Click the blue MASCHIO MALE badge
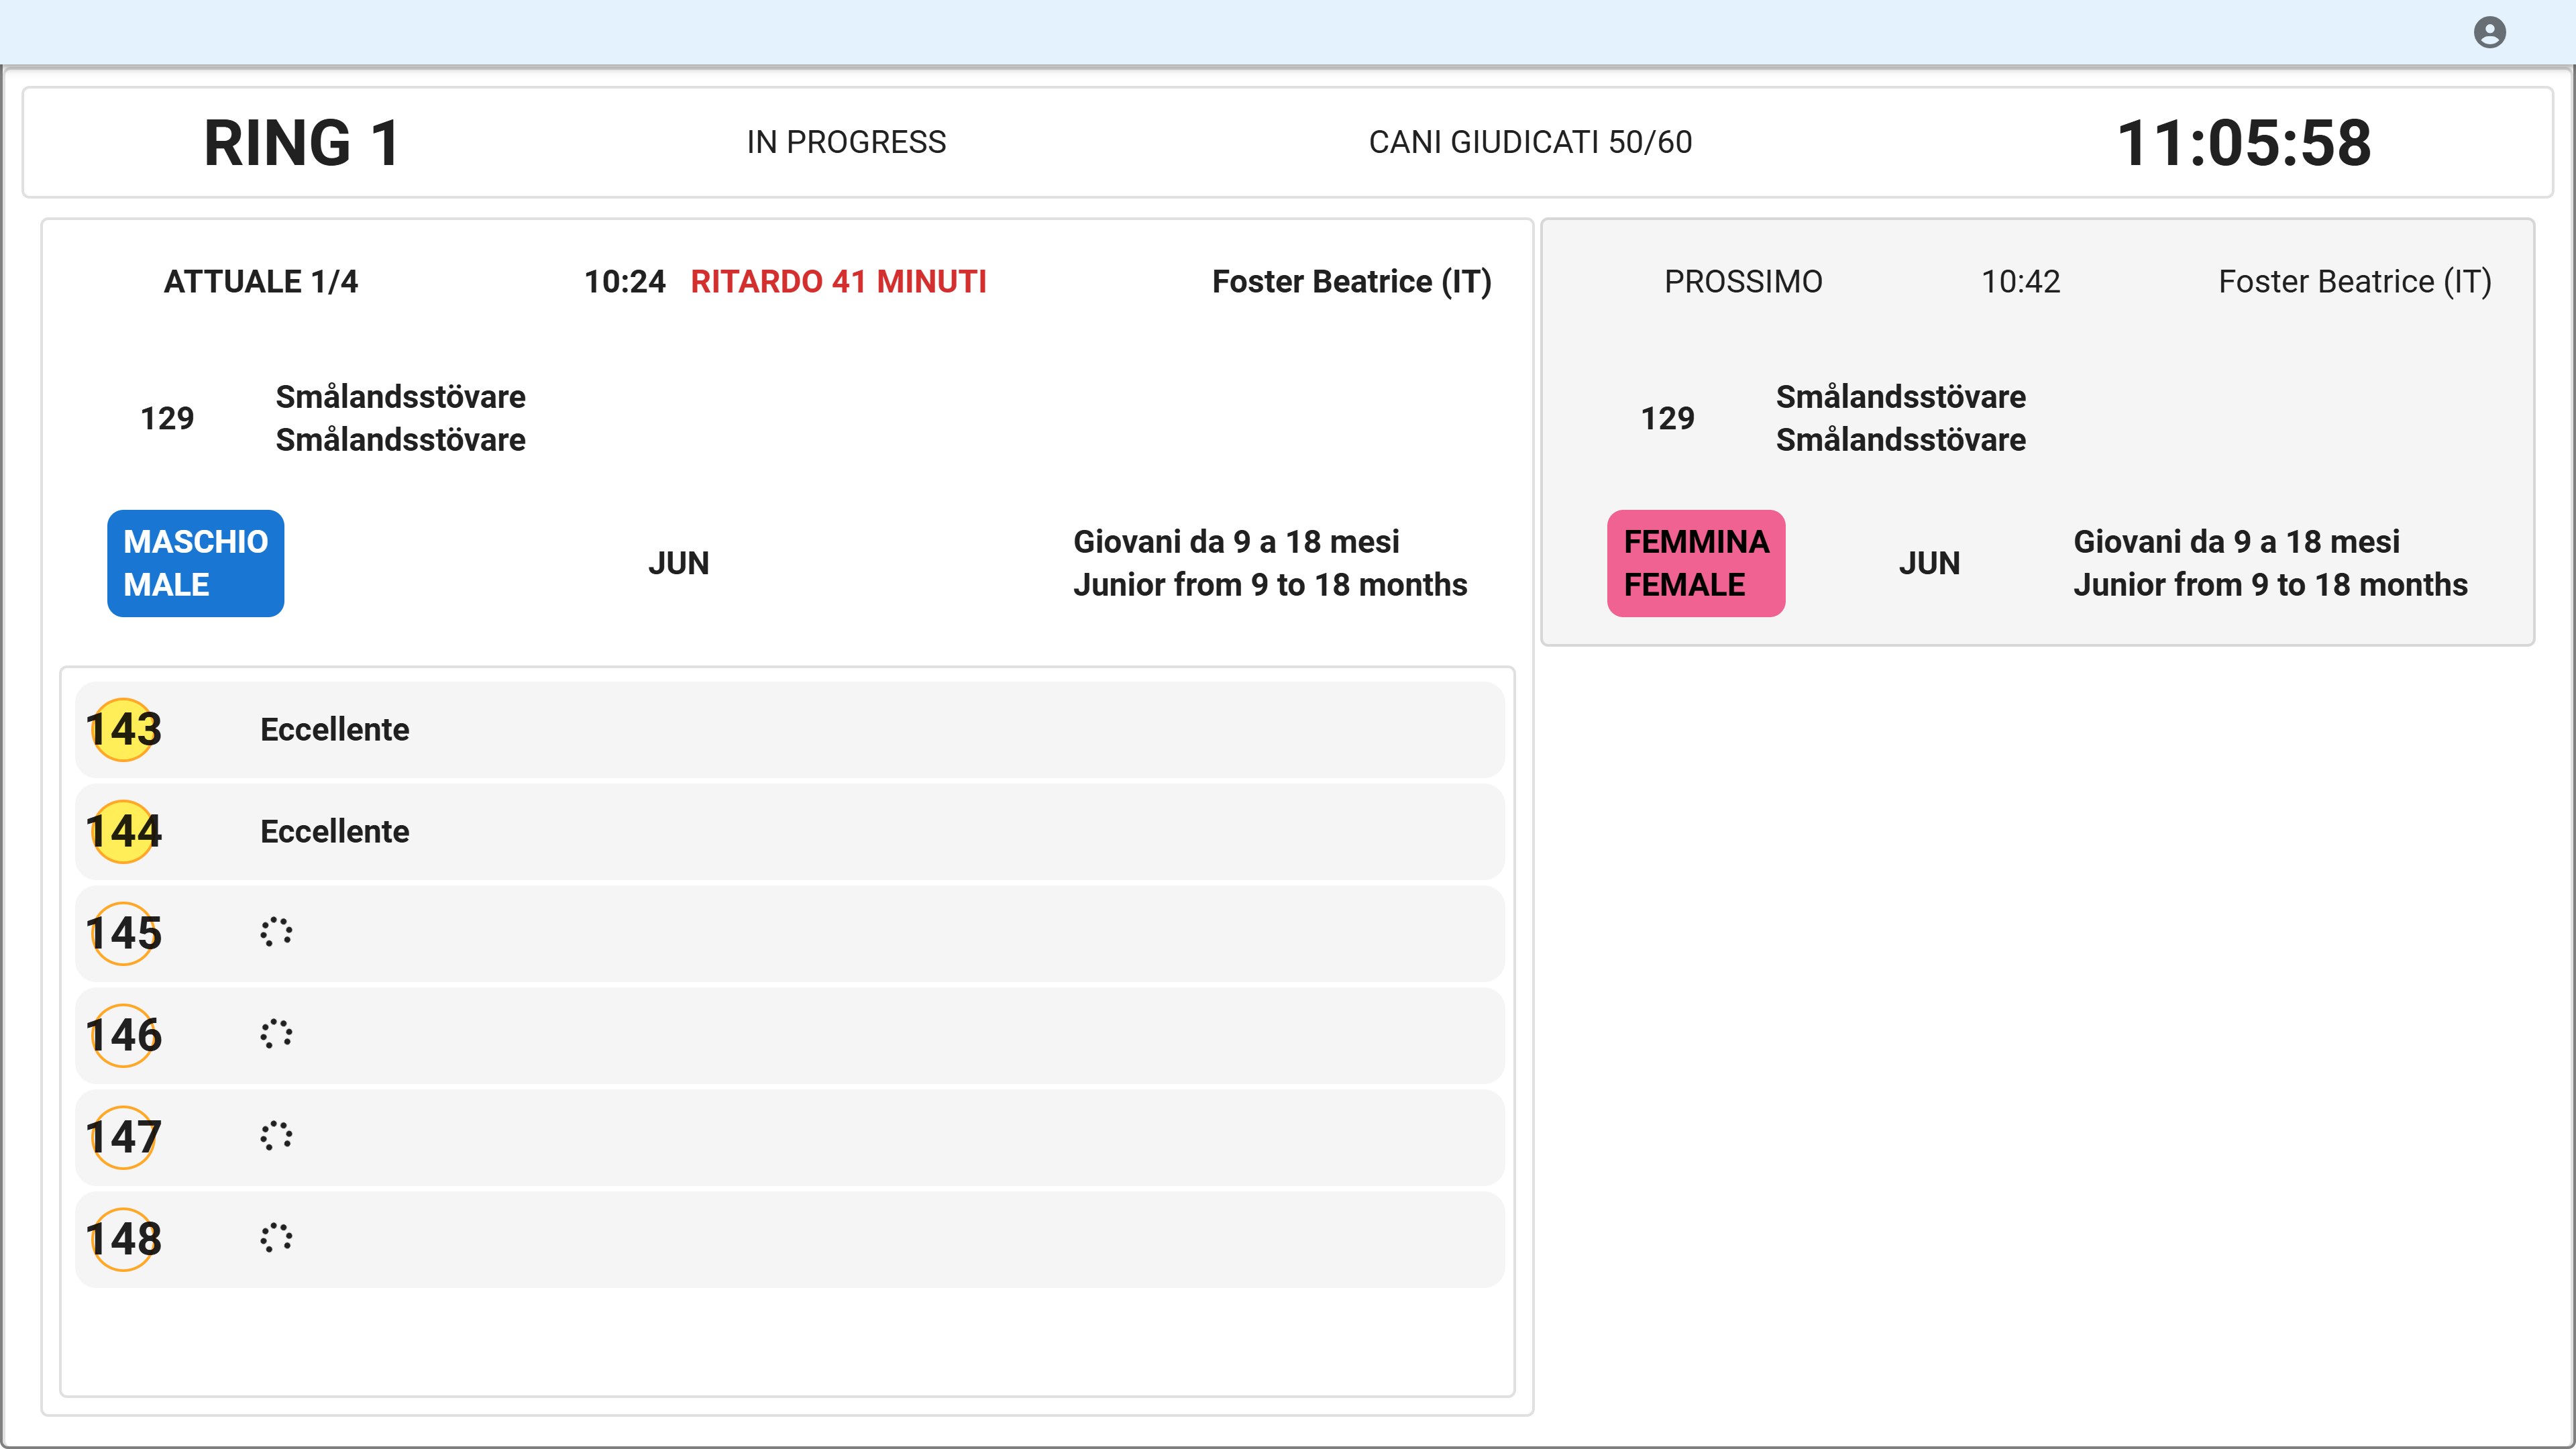Screen dimensions: 2576x1449 (195, 563)
